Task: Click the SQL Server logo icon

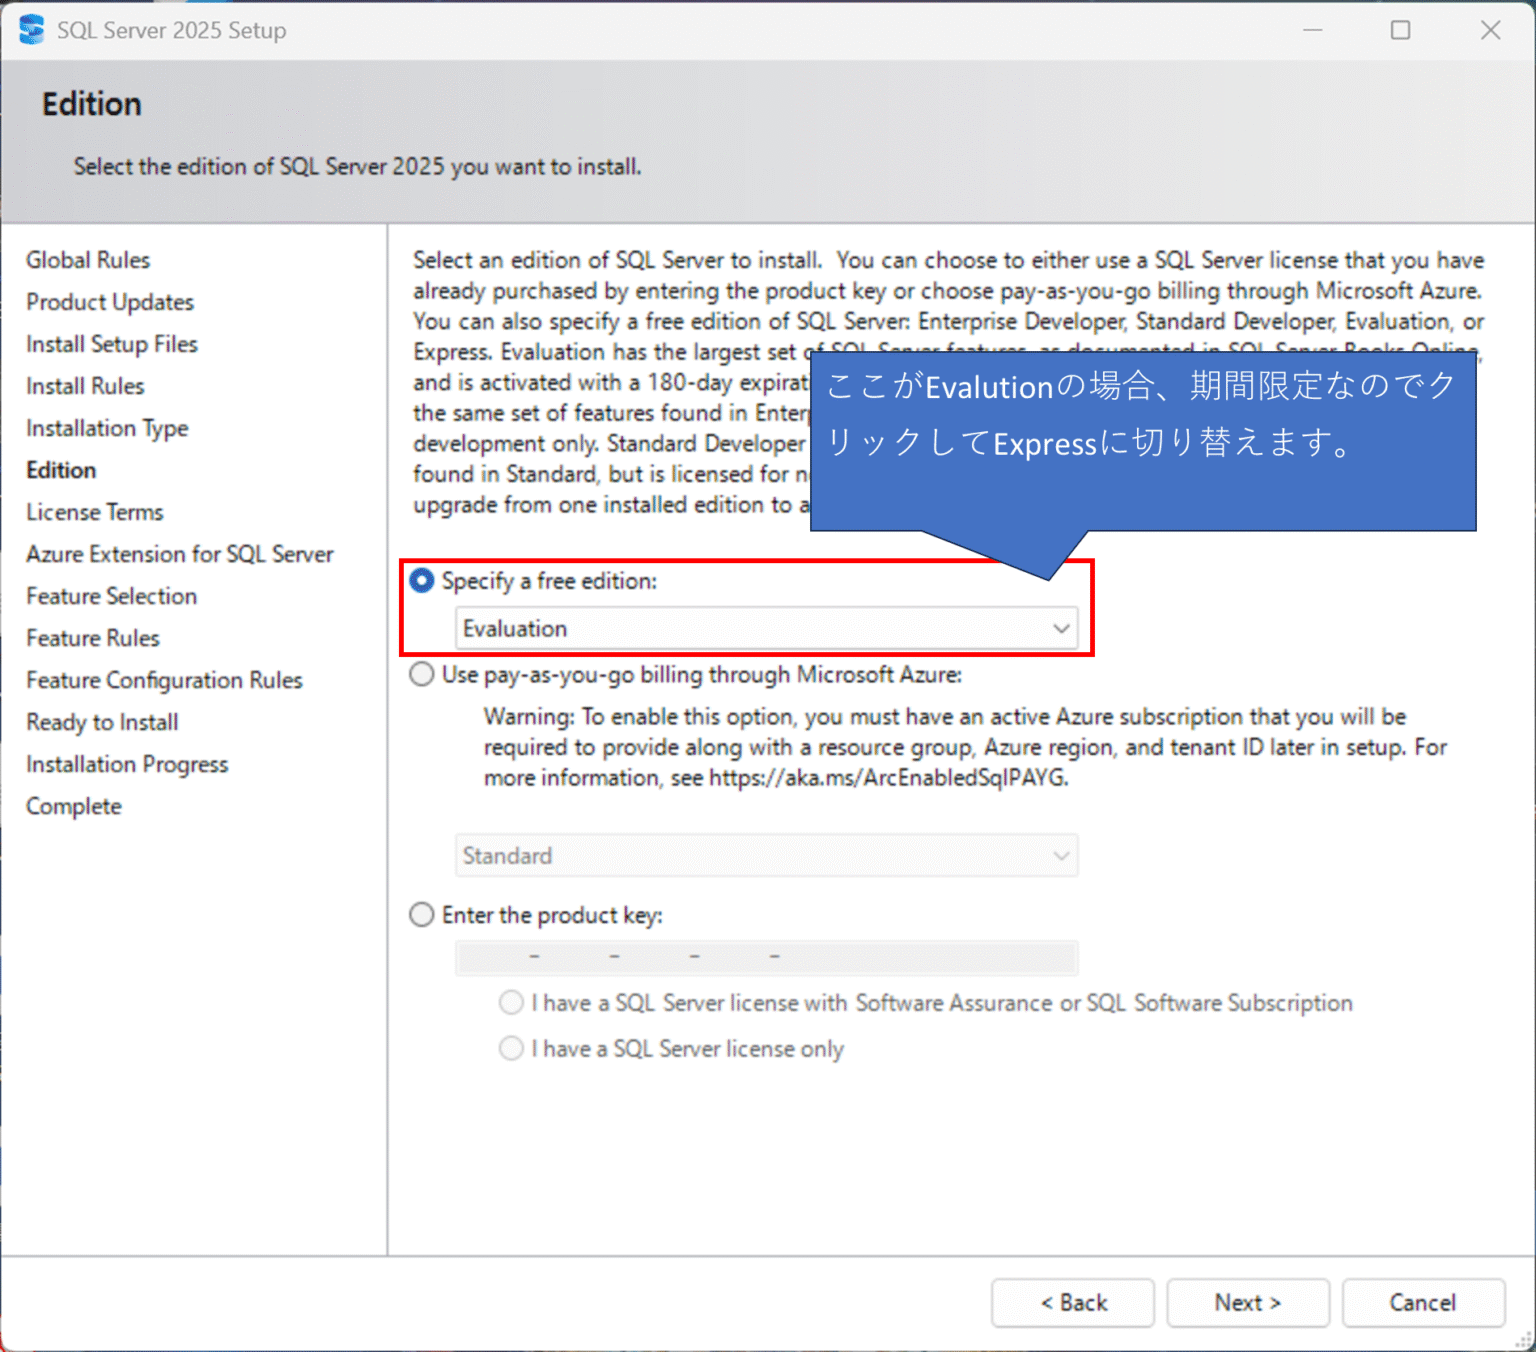Action: click(30, 30)
